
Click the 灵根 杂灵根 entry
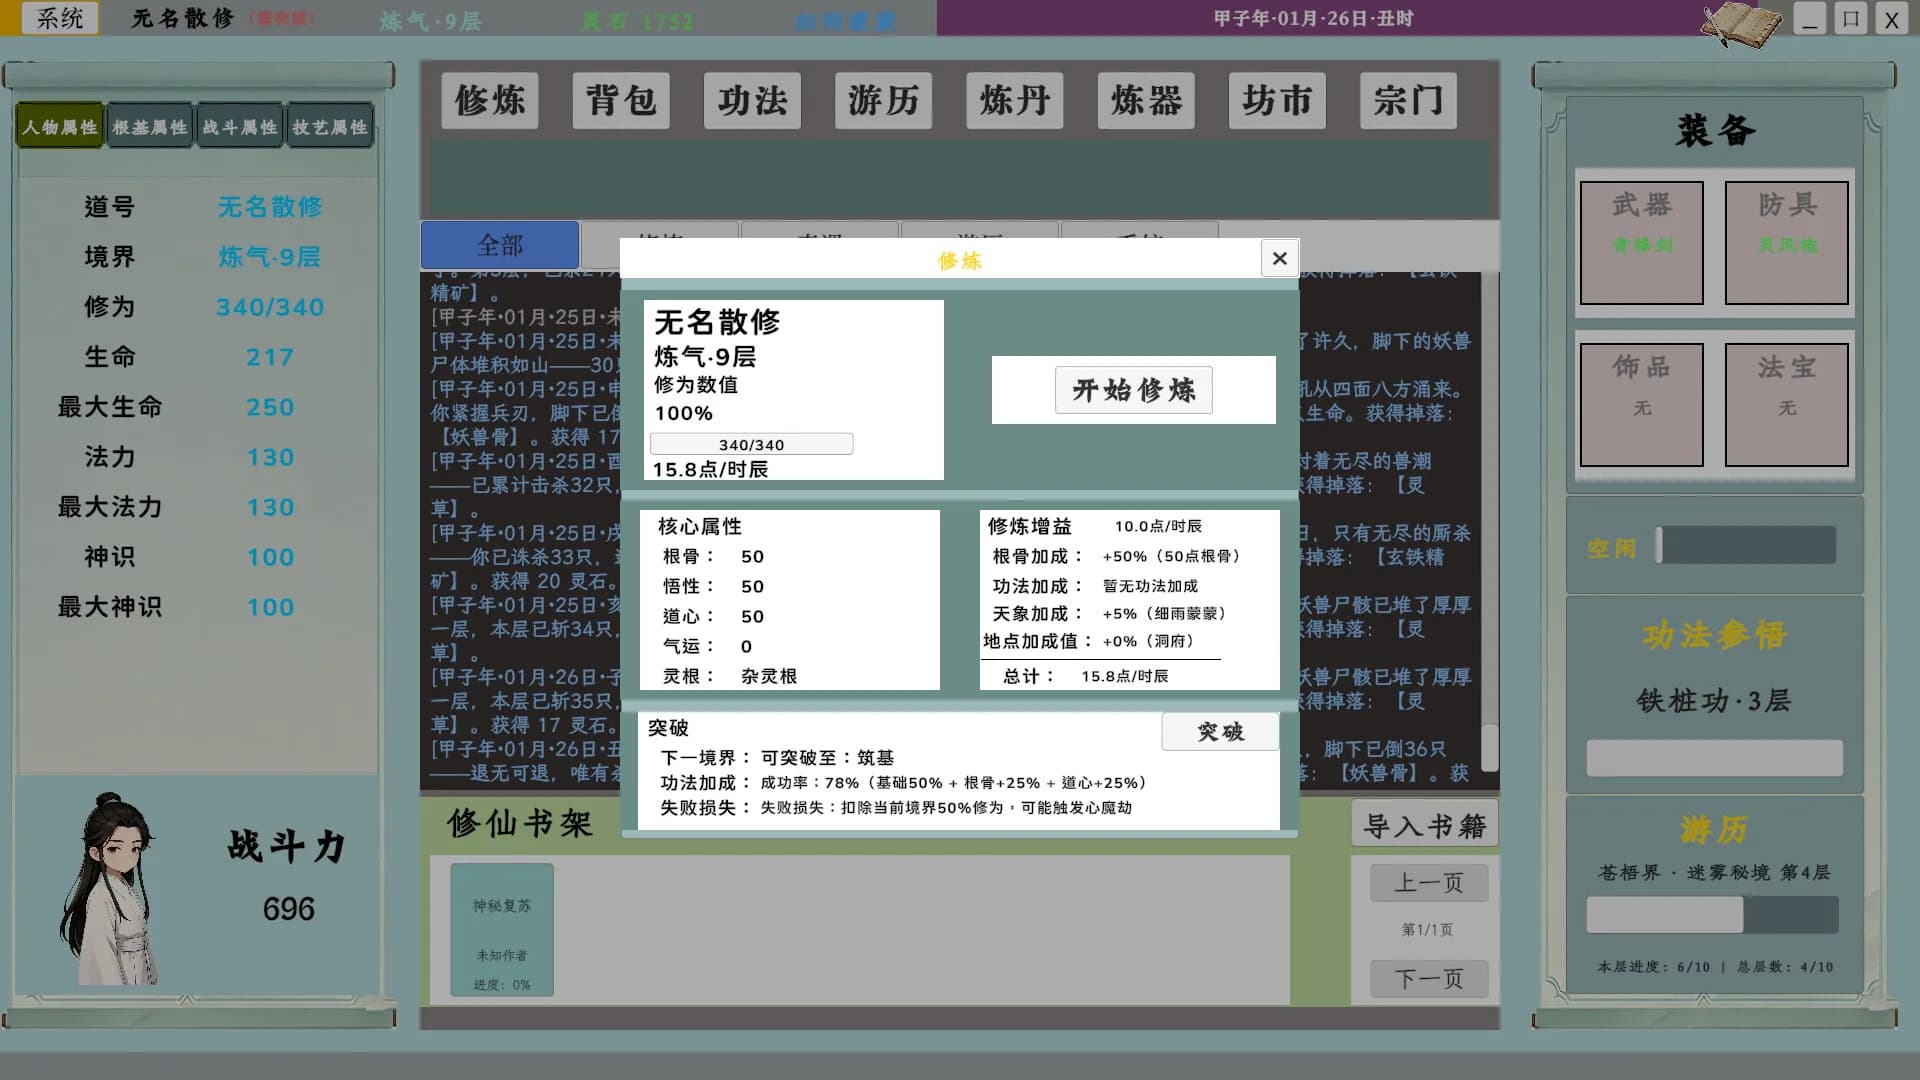(x=730, y=676)
